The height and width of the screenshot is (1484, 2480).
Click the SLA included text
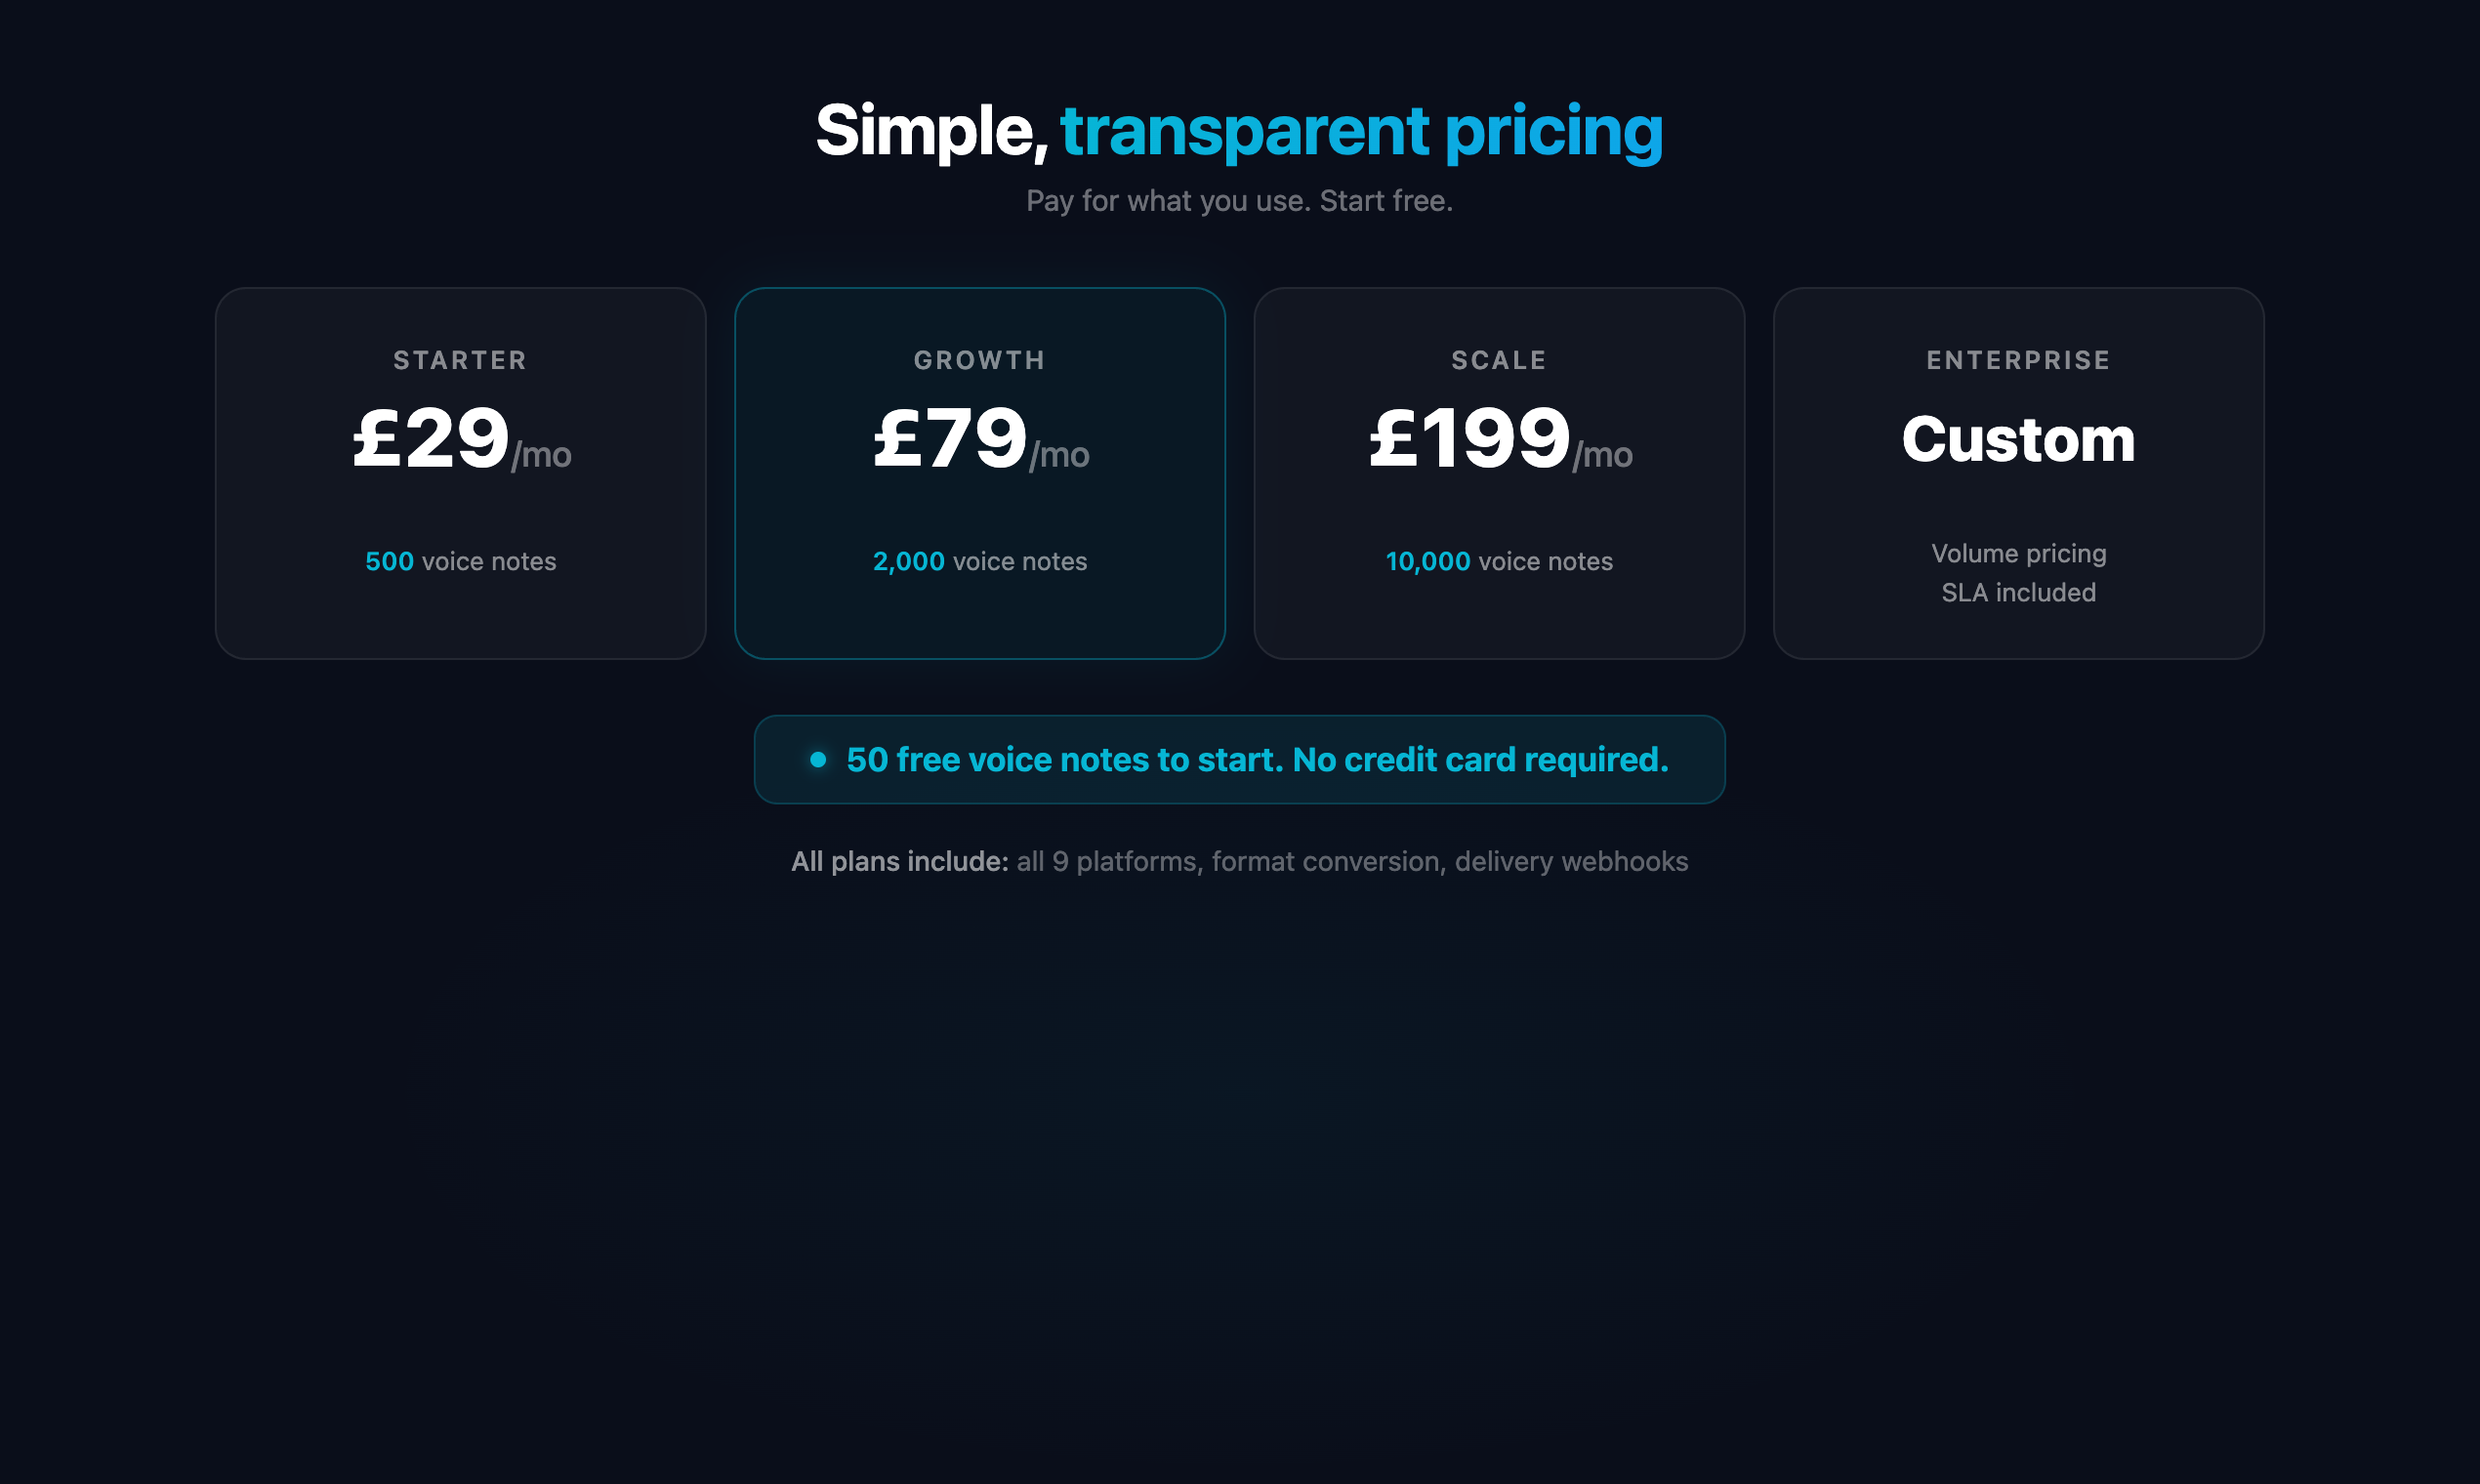pyautogui.click(x=2018, y=592)
